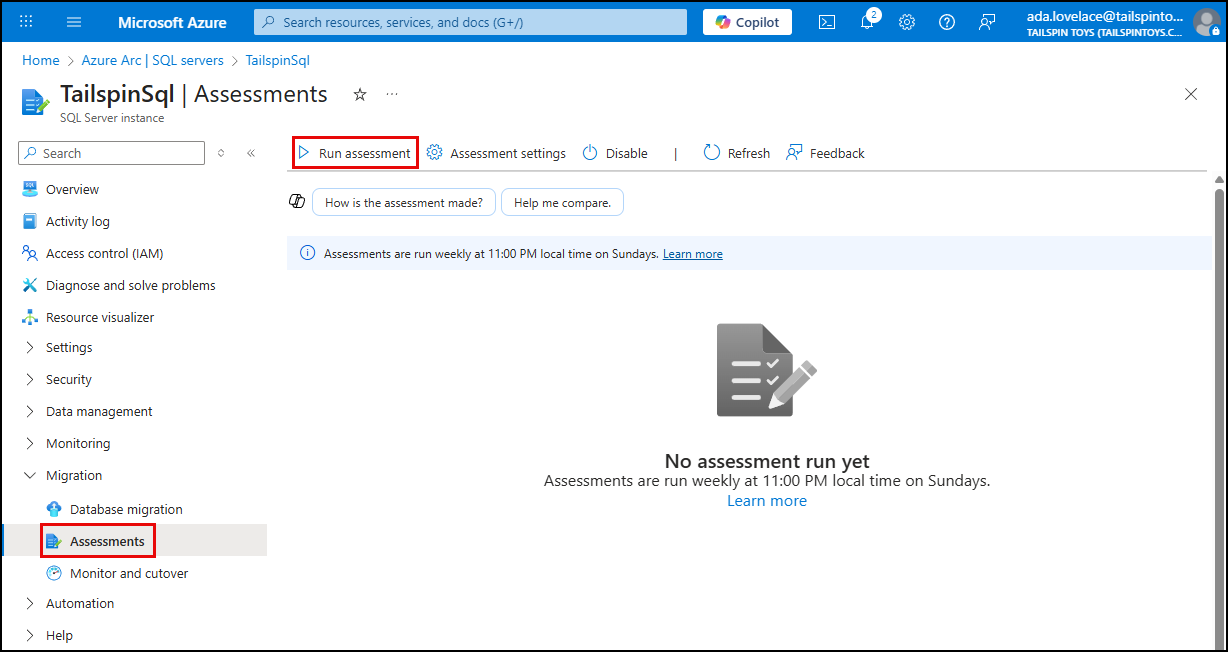The image size is (1228, 652).
Task: Open the notifications bell showing 2 alerts
Action: pyautogui.click(x=866, y=21)
